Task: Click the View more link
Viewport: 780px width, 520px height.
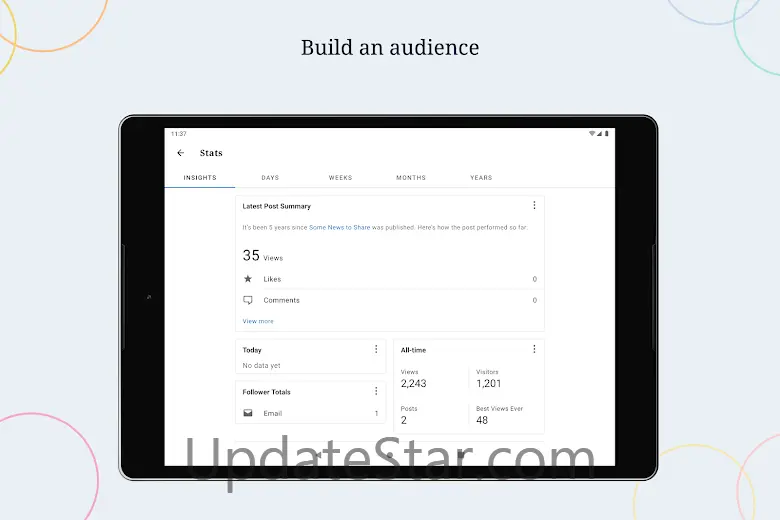Action: (258, 321)
